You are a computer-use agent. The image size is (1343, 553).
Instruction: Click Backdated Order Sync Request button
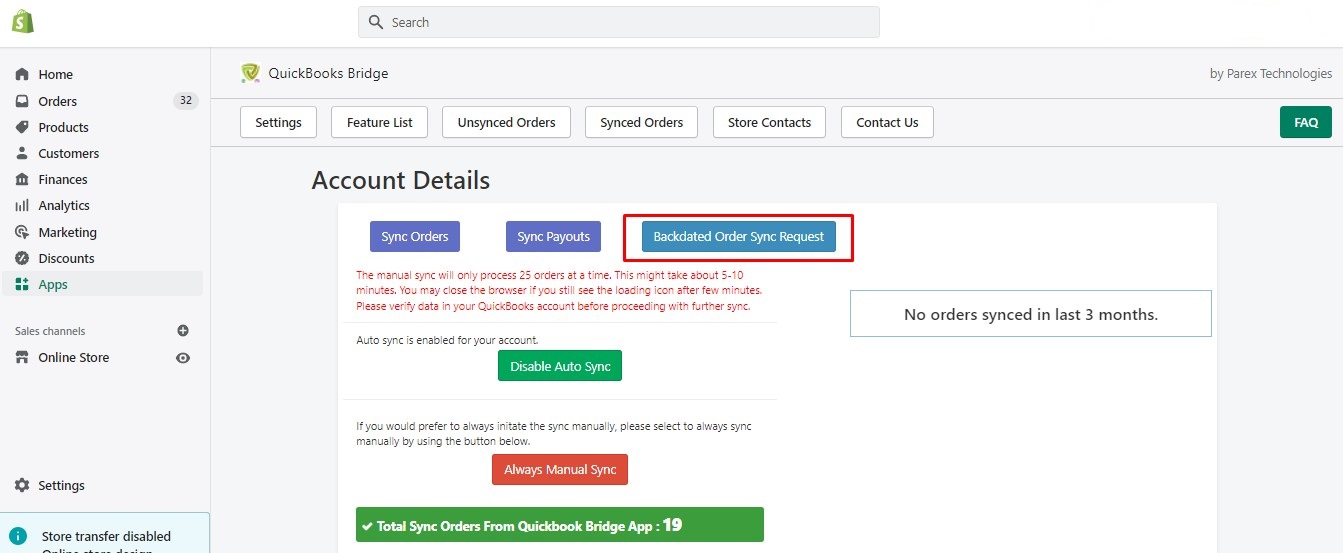point(739,237)
